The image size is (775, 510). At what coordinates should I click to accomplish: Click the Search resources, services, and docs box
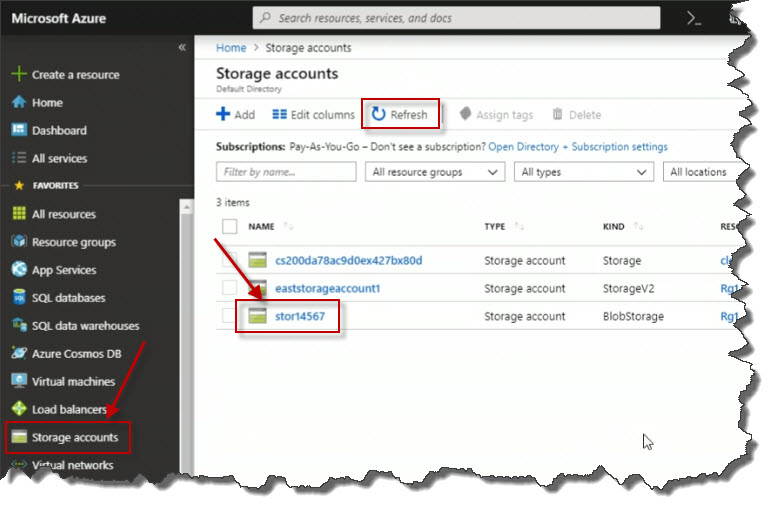click(456, 18)
